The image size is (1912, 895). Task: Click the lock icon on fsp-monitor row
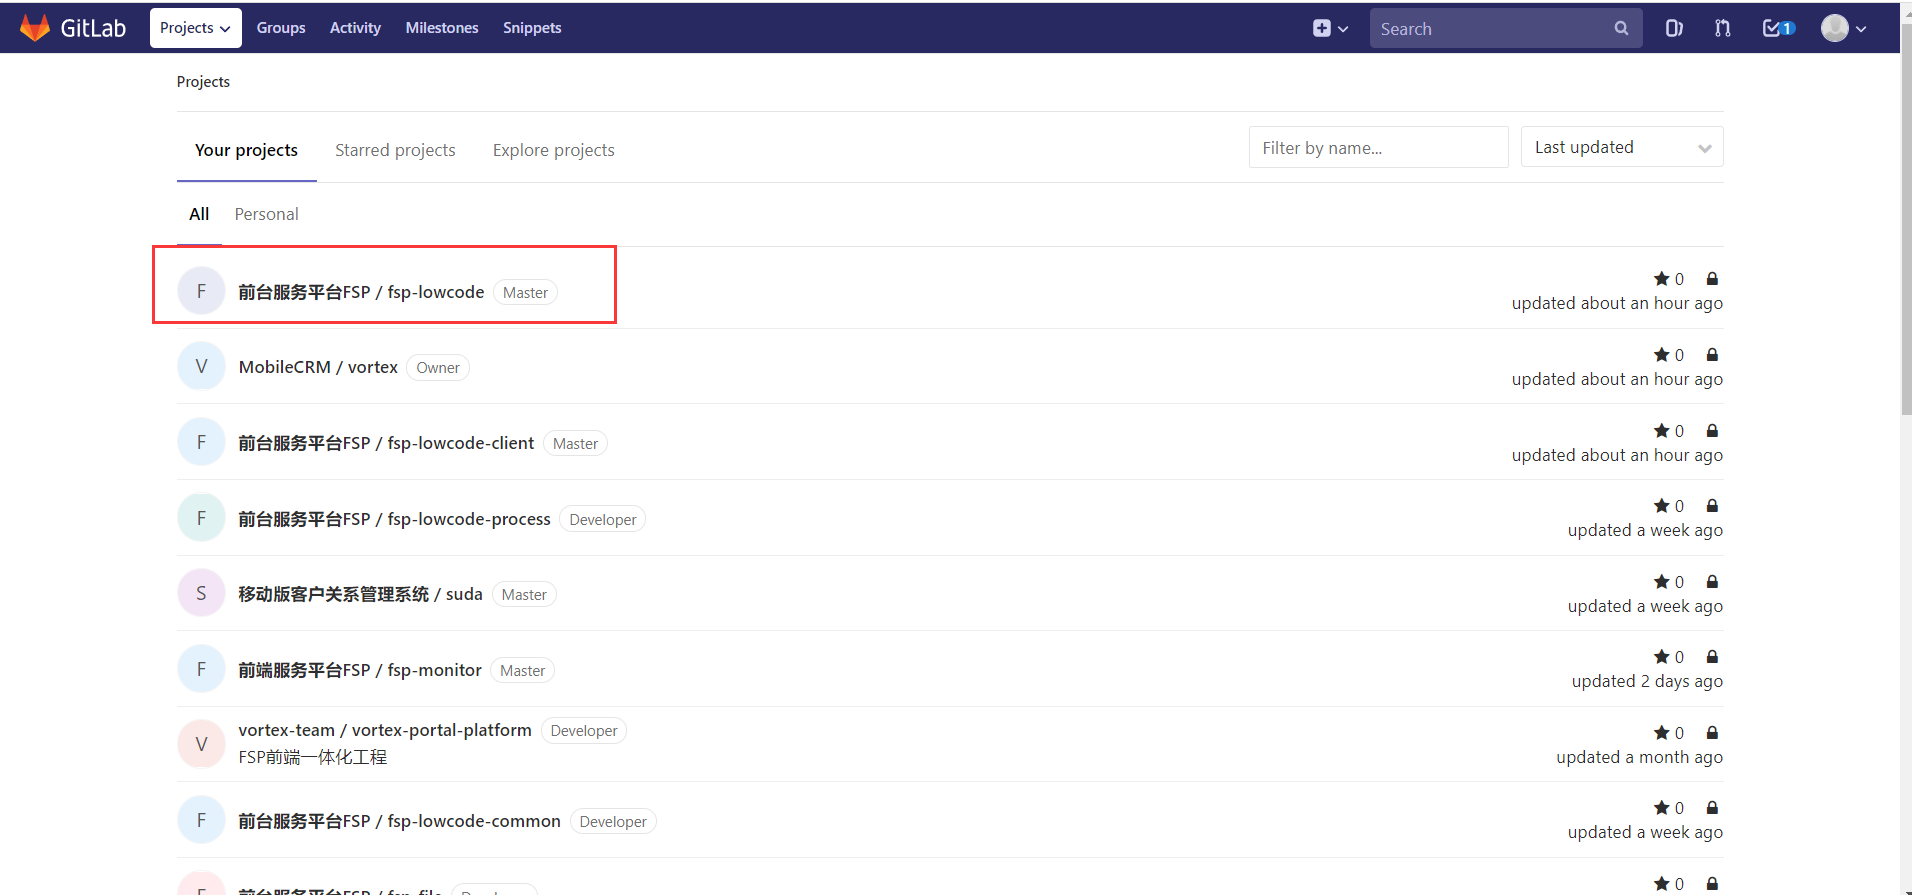(x=1712, y=657)
